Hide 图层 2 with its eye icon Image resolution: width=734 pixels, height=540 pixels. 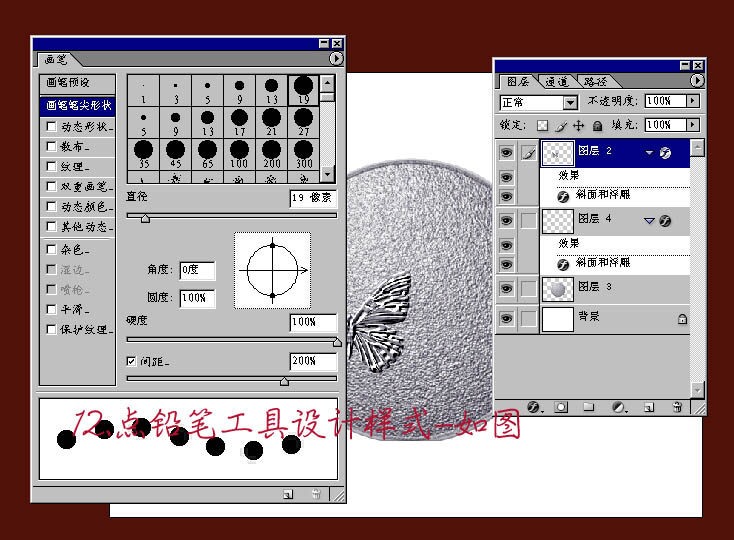click(506, 153)
